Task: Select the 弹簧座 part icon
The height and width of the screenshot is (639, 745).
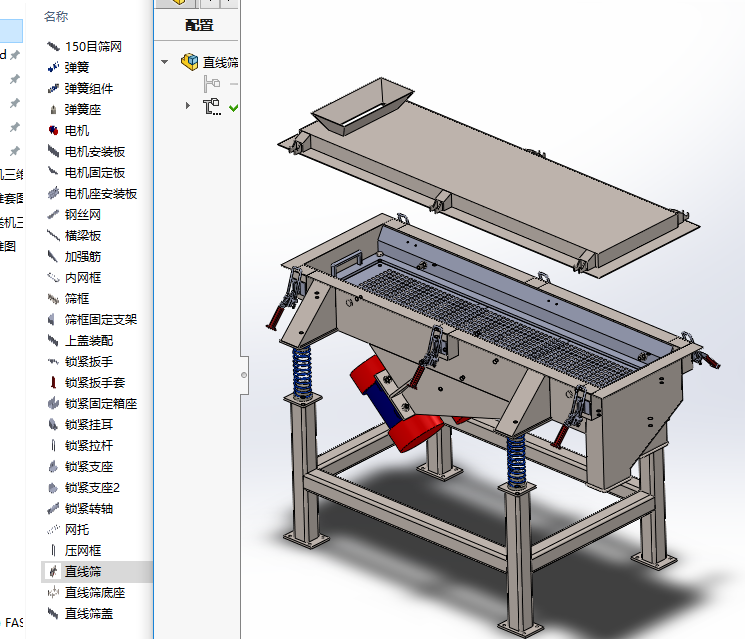Action: (x=53, y=110)
